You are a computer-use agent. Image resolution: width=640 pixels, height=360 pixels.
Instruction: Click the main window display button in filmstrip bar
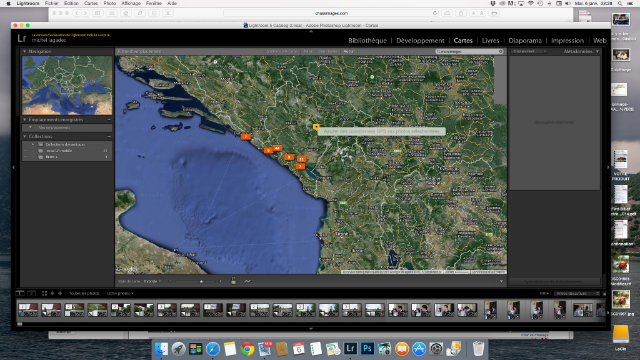[x=20, y=293]
